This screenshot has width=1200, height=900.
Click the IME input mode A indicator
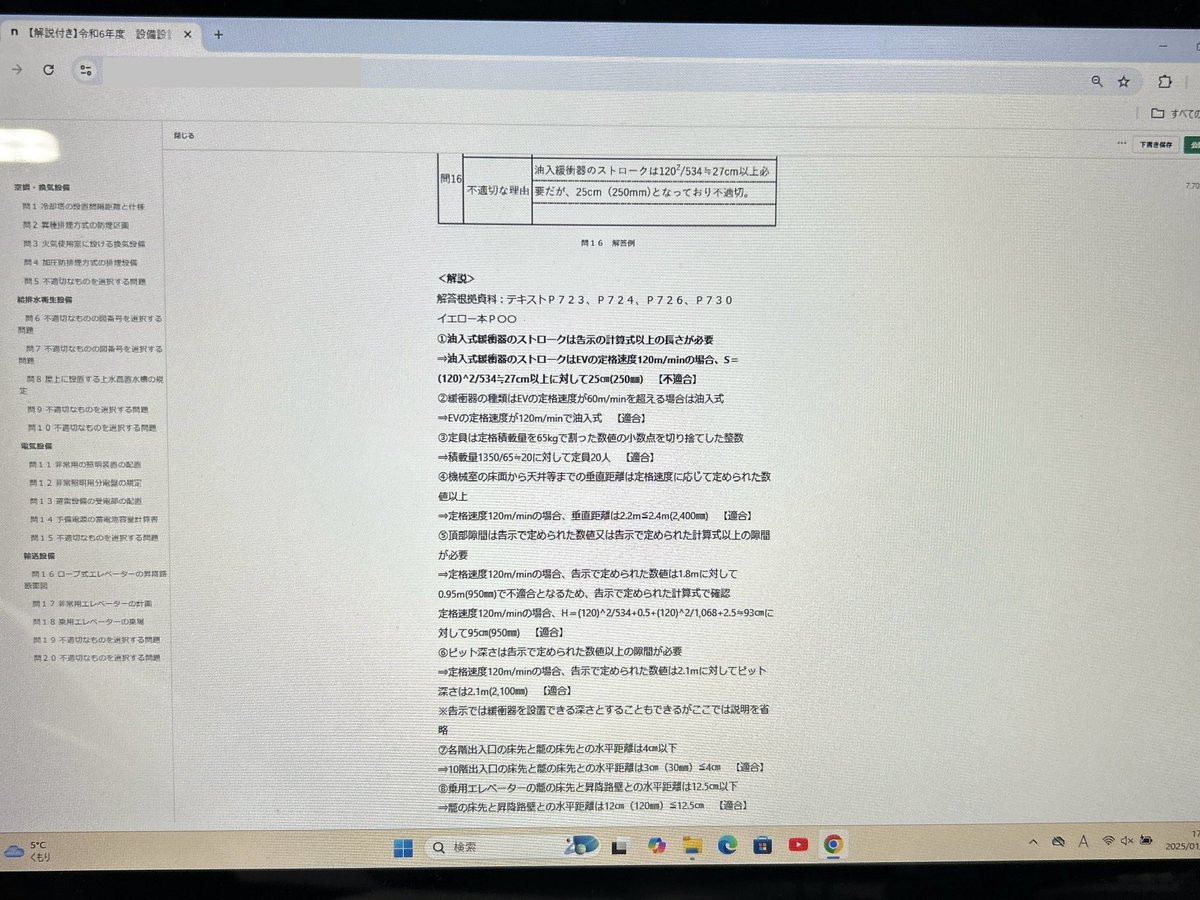point(1084,842)
